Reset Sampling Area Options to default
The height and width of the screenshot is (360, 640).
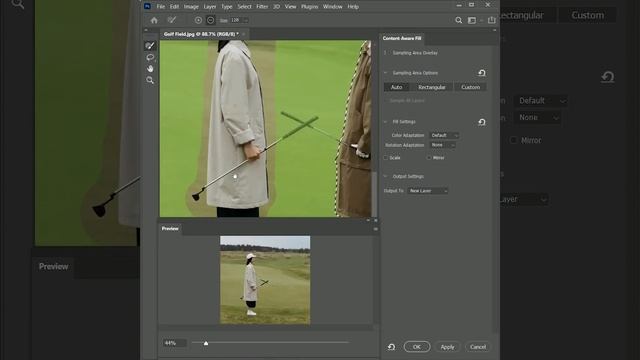(482, 73)
